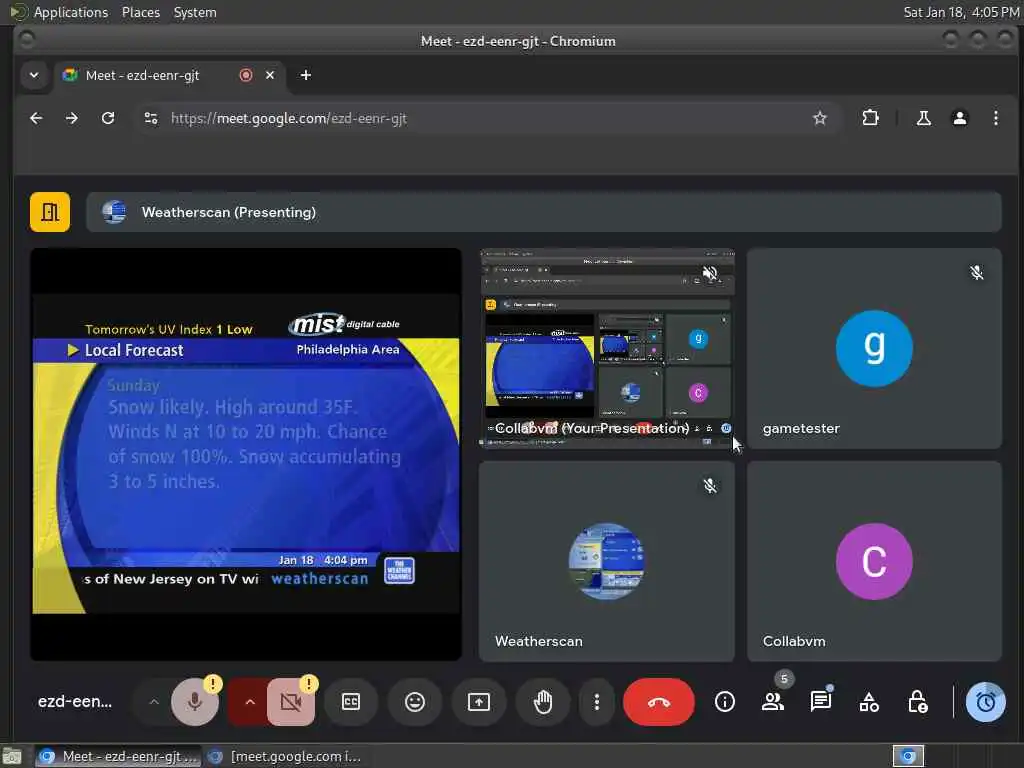
Task: Select the gametester participant tile
Action: (874, 348)
